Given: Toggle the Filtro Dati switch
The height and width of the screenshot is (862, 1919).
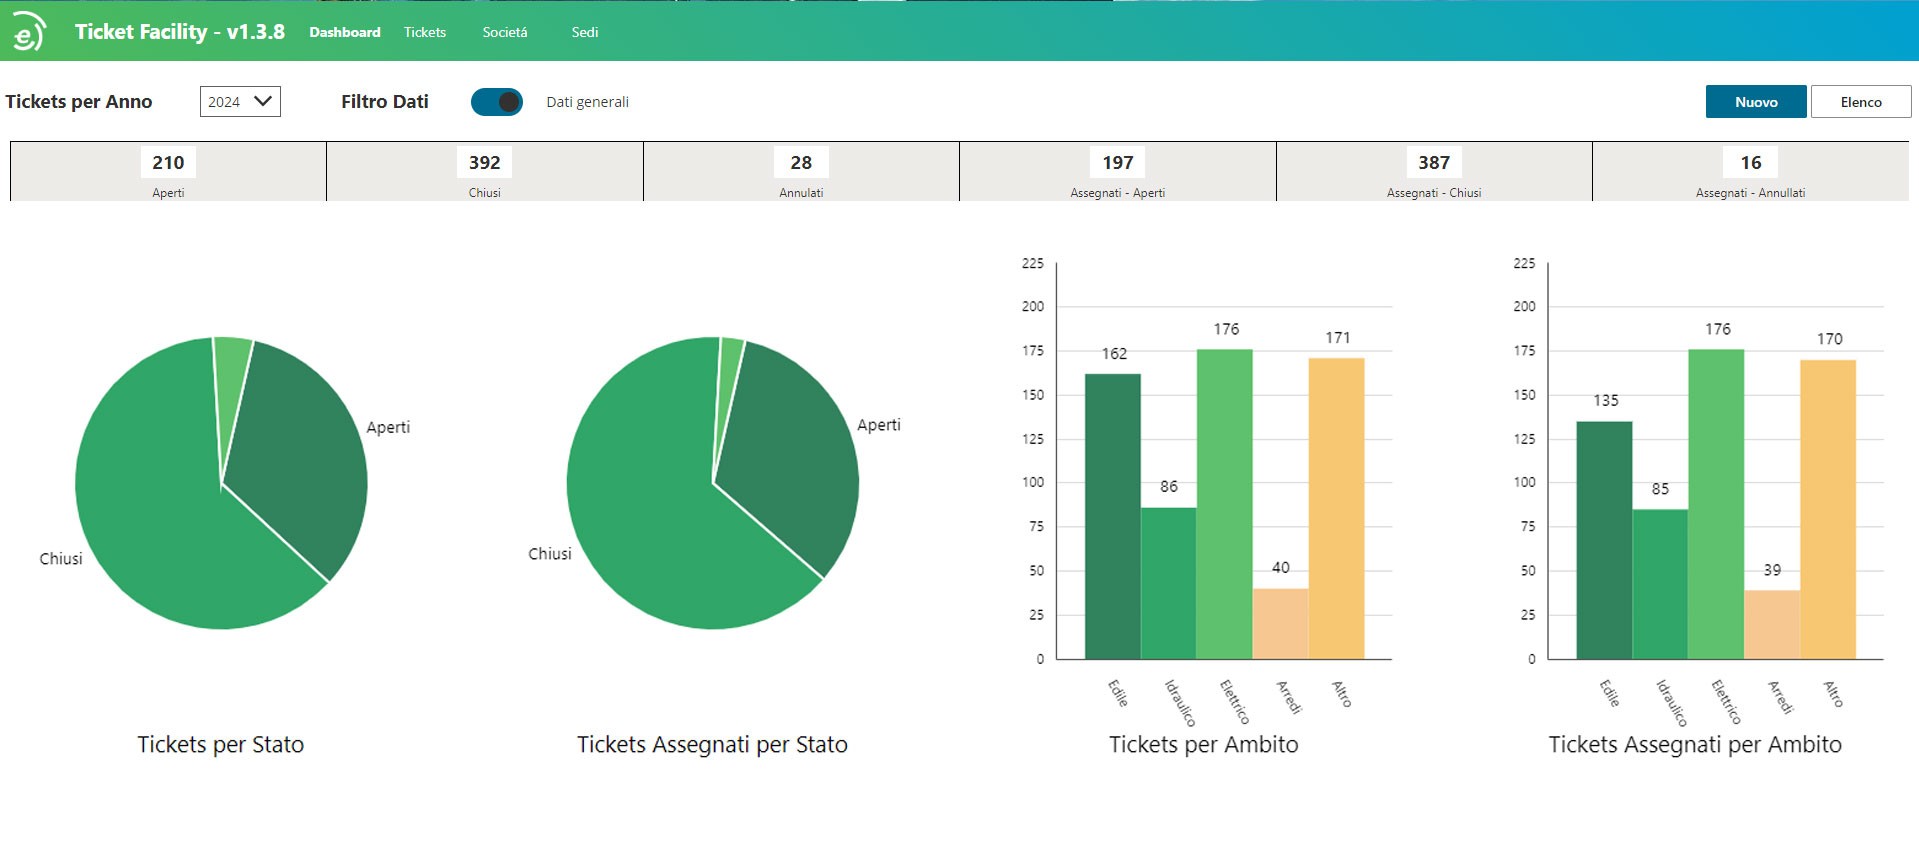Looking at the screenshot, I should (x=497, y=102).
